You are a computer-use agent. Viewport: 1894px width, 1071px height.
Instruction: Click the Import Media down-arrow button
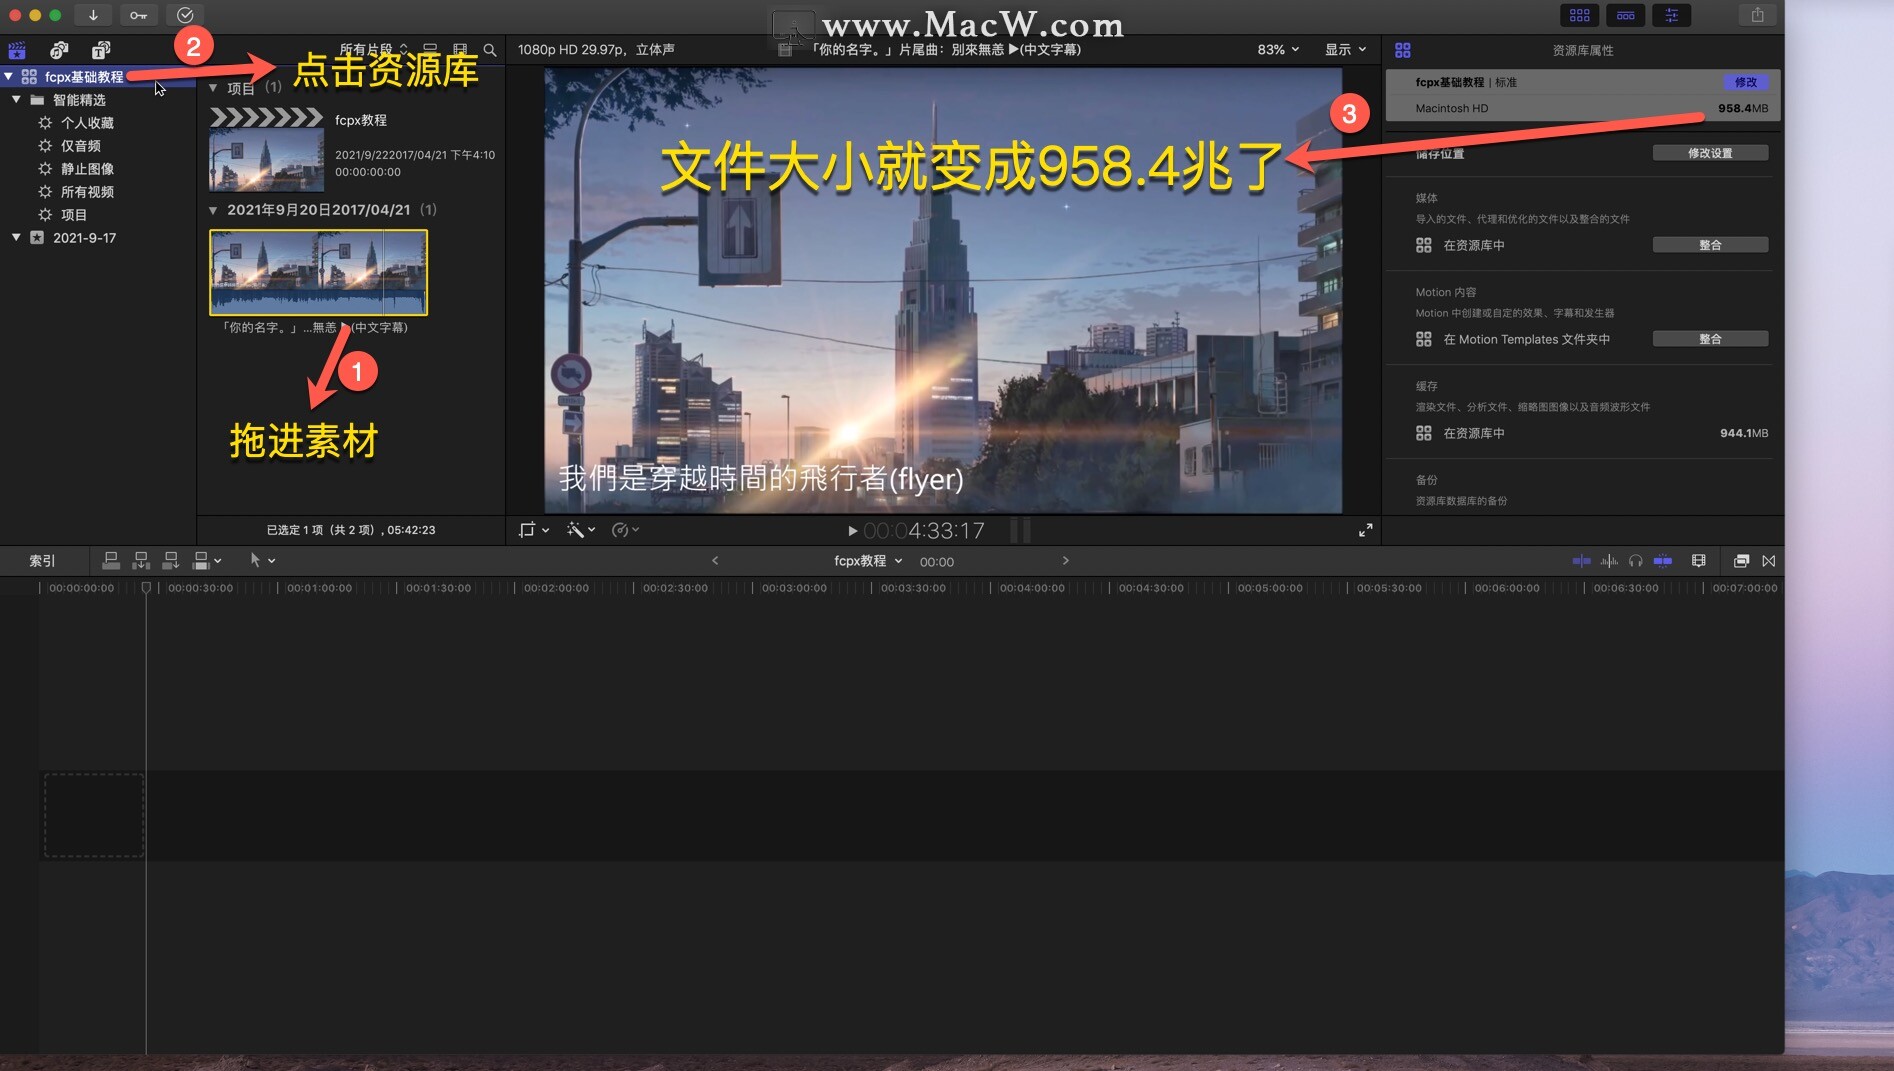(93, 15)
